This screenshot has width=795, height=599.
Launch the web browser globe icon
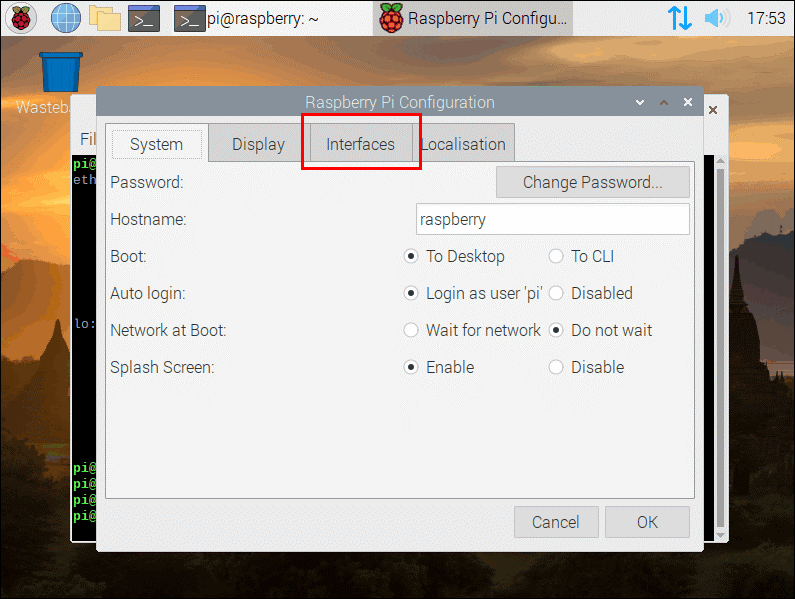[x=66, y=18]
